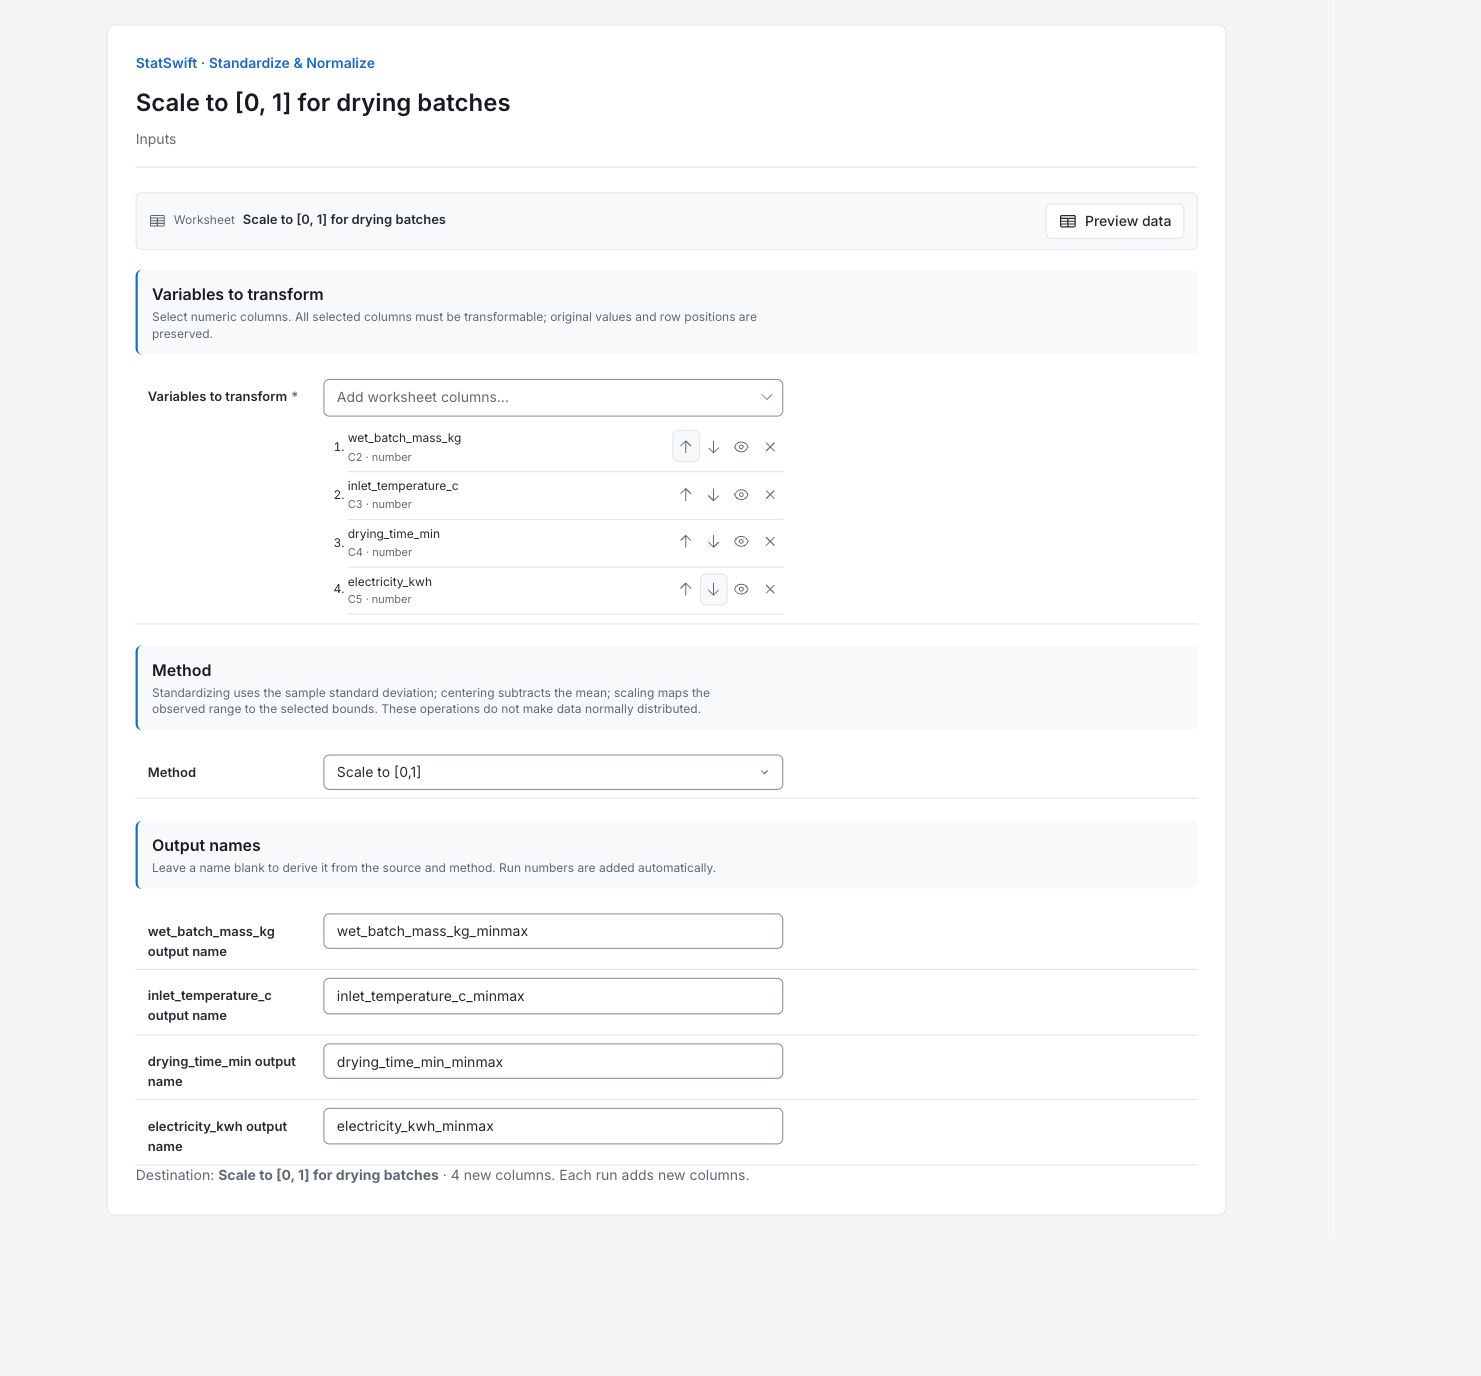This screenshot has height=1376, width=1481.
Task: Edit drying_time_min output name field
Action: 553,1061
